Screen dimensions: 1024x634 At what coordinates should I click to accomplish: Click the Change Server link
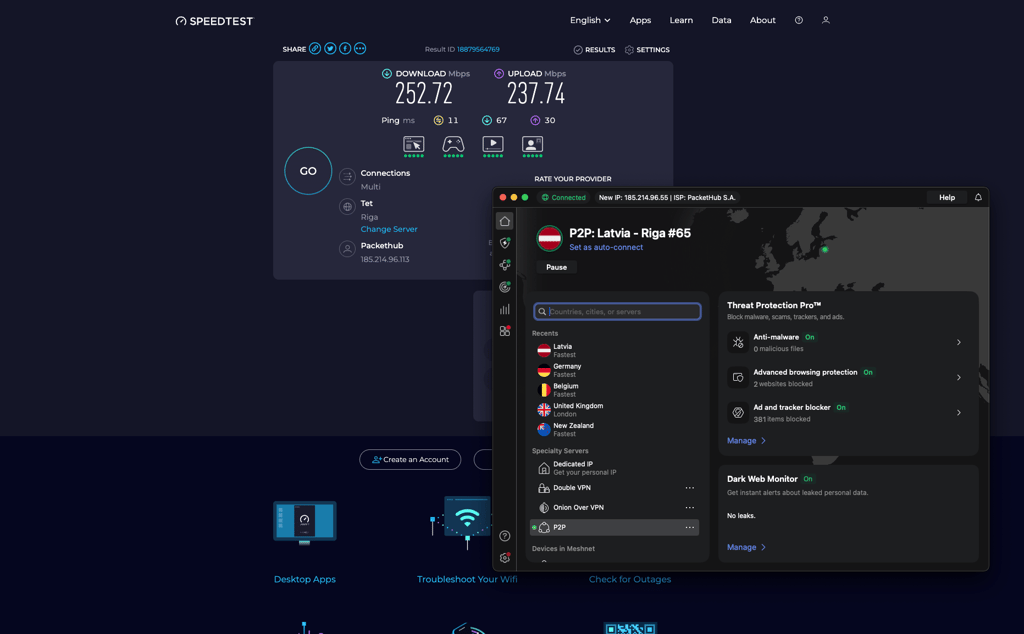coord(389,229)
